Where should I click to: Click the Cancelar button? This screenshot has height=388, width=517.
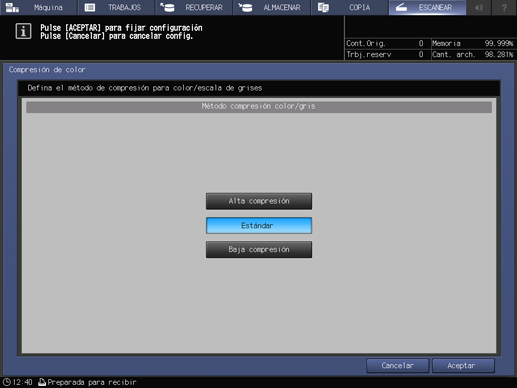397,366
